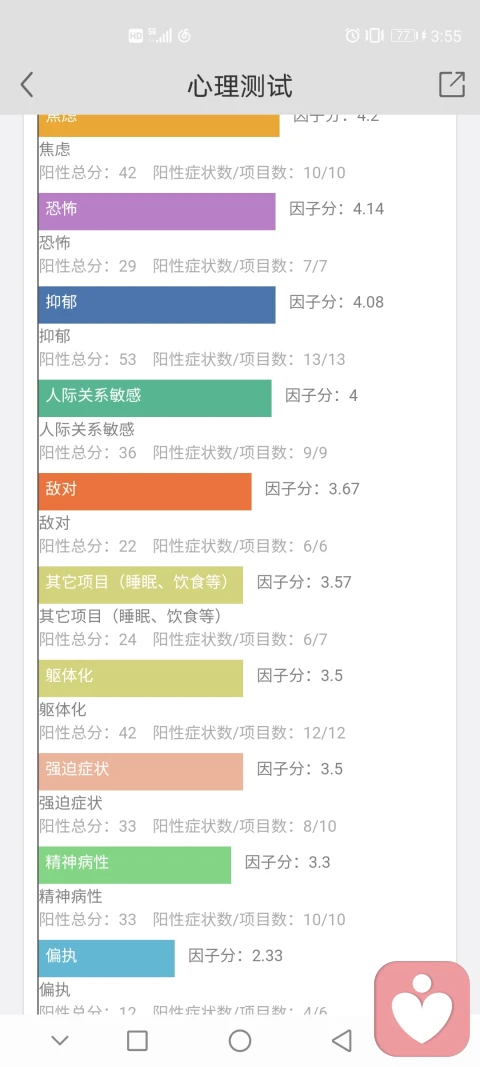Viewport: 480px width, 1067px height.
Task: Select the purple 恐怖 bar
Action: (157, 211)
